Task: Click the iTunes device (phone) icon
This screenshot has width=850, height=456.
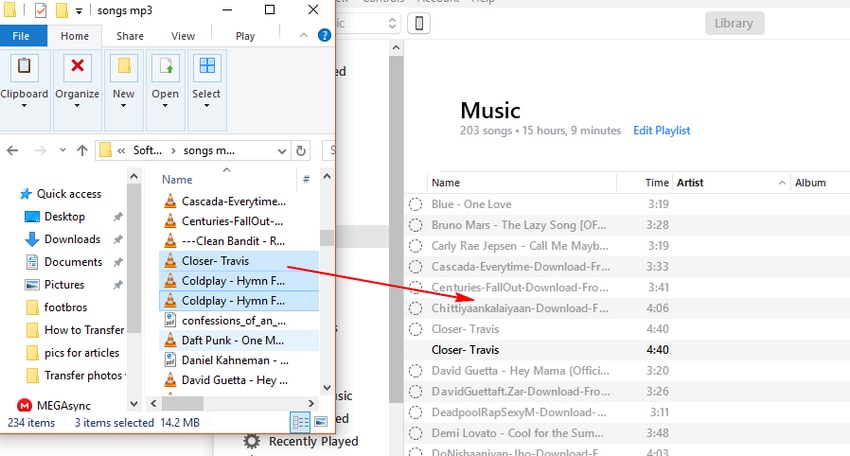Action: pos(419,23)
